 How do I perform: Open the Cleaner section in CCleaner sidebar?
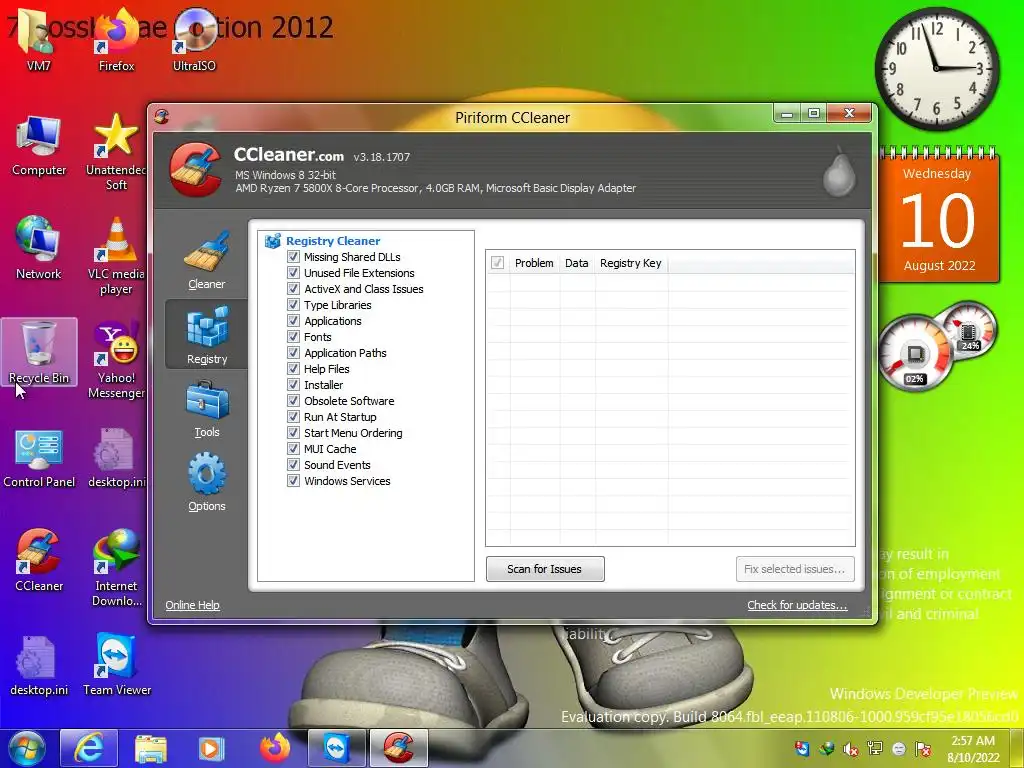click(x=206, y=260)
